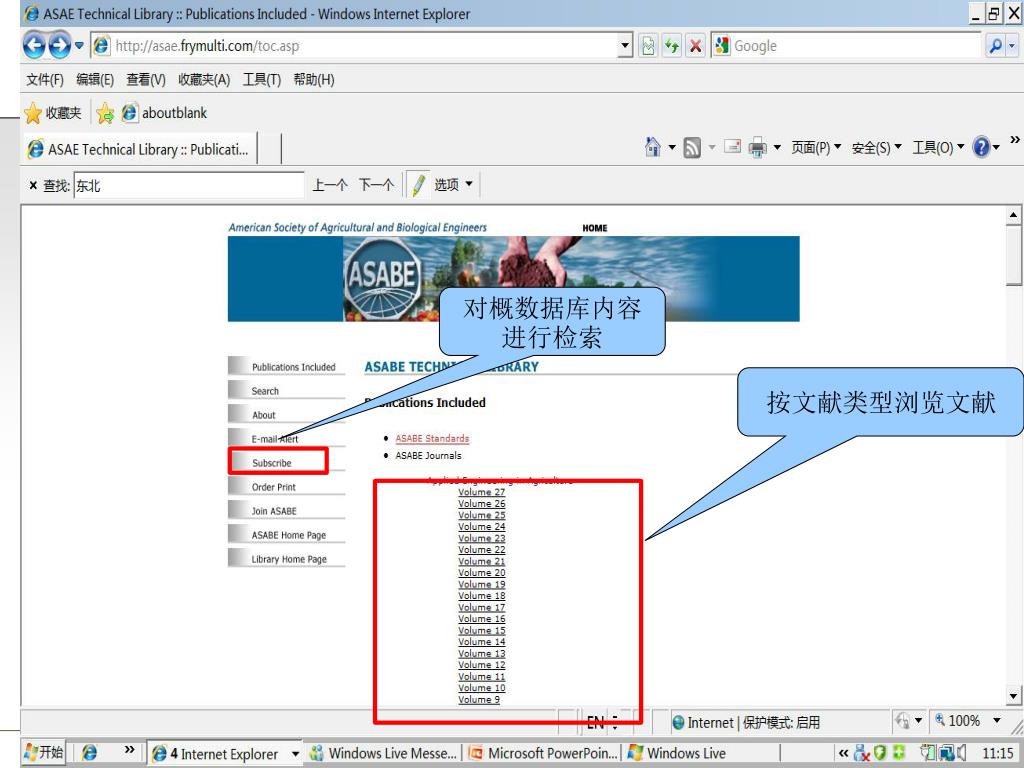
Task: Click the blue help question mark icon
Action: coord(981,147)
